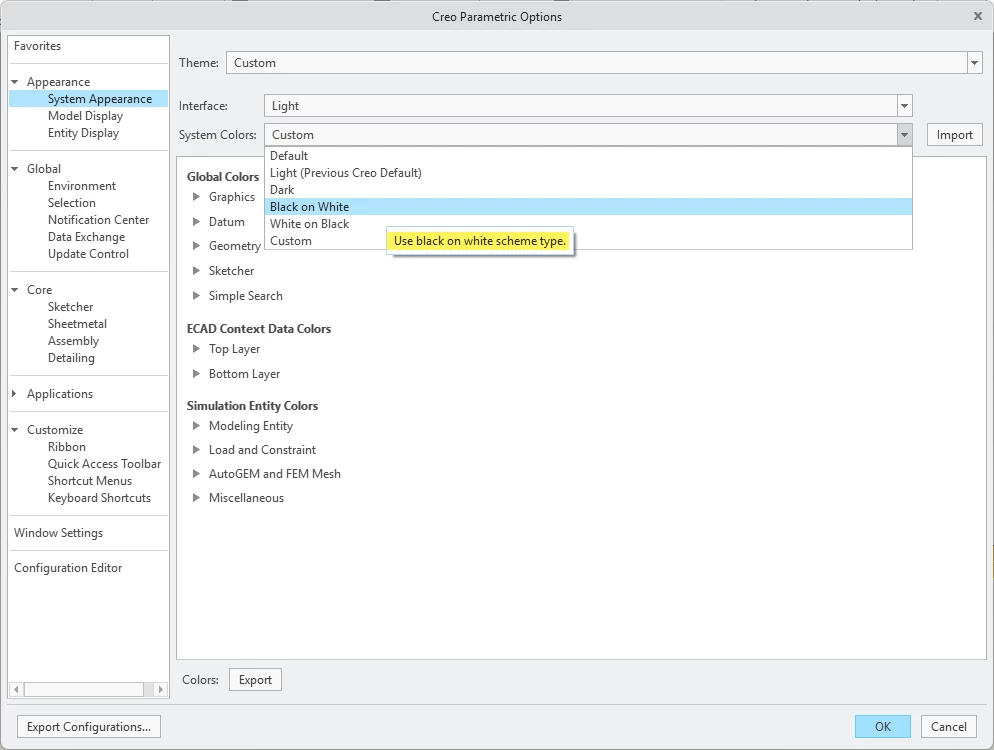Click sidebar scrollbar left arrow
The height and width of the screenshot is (750, 994).
click(x=16, y=689)
